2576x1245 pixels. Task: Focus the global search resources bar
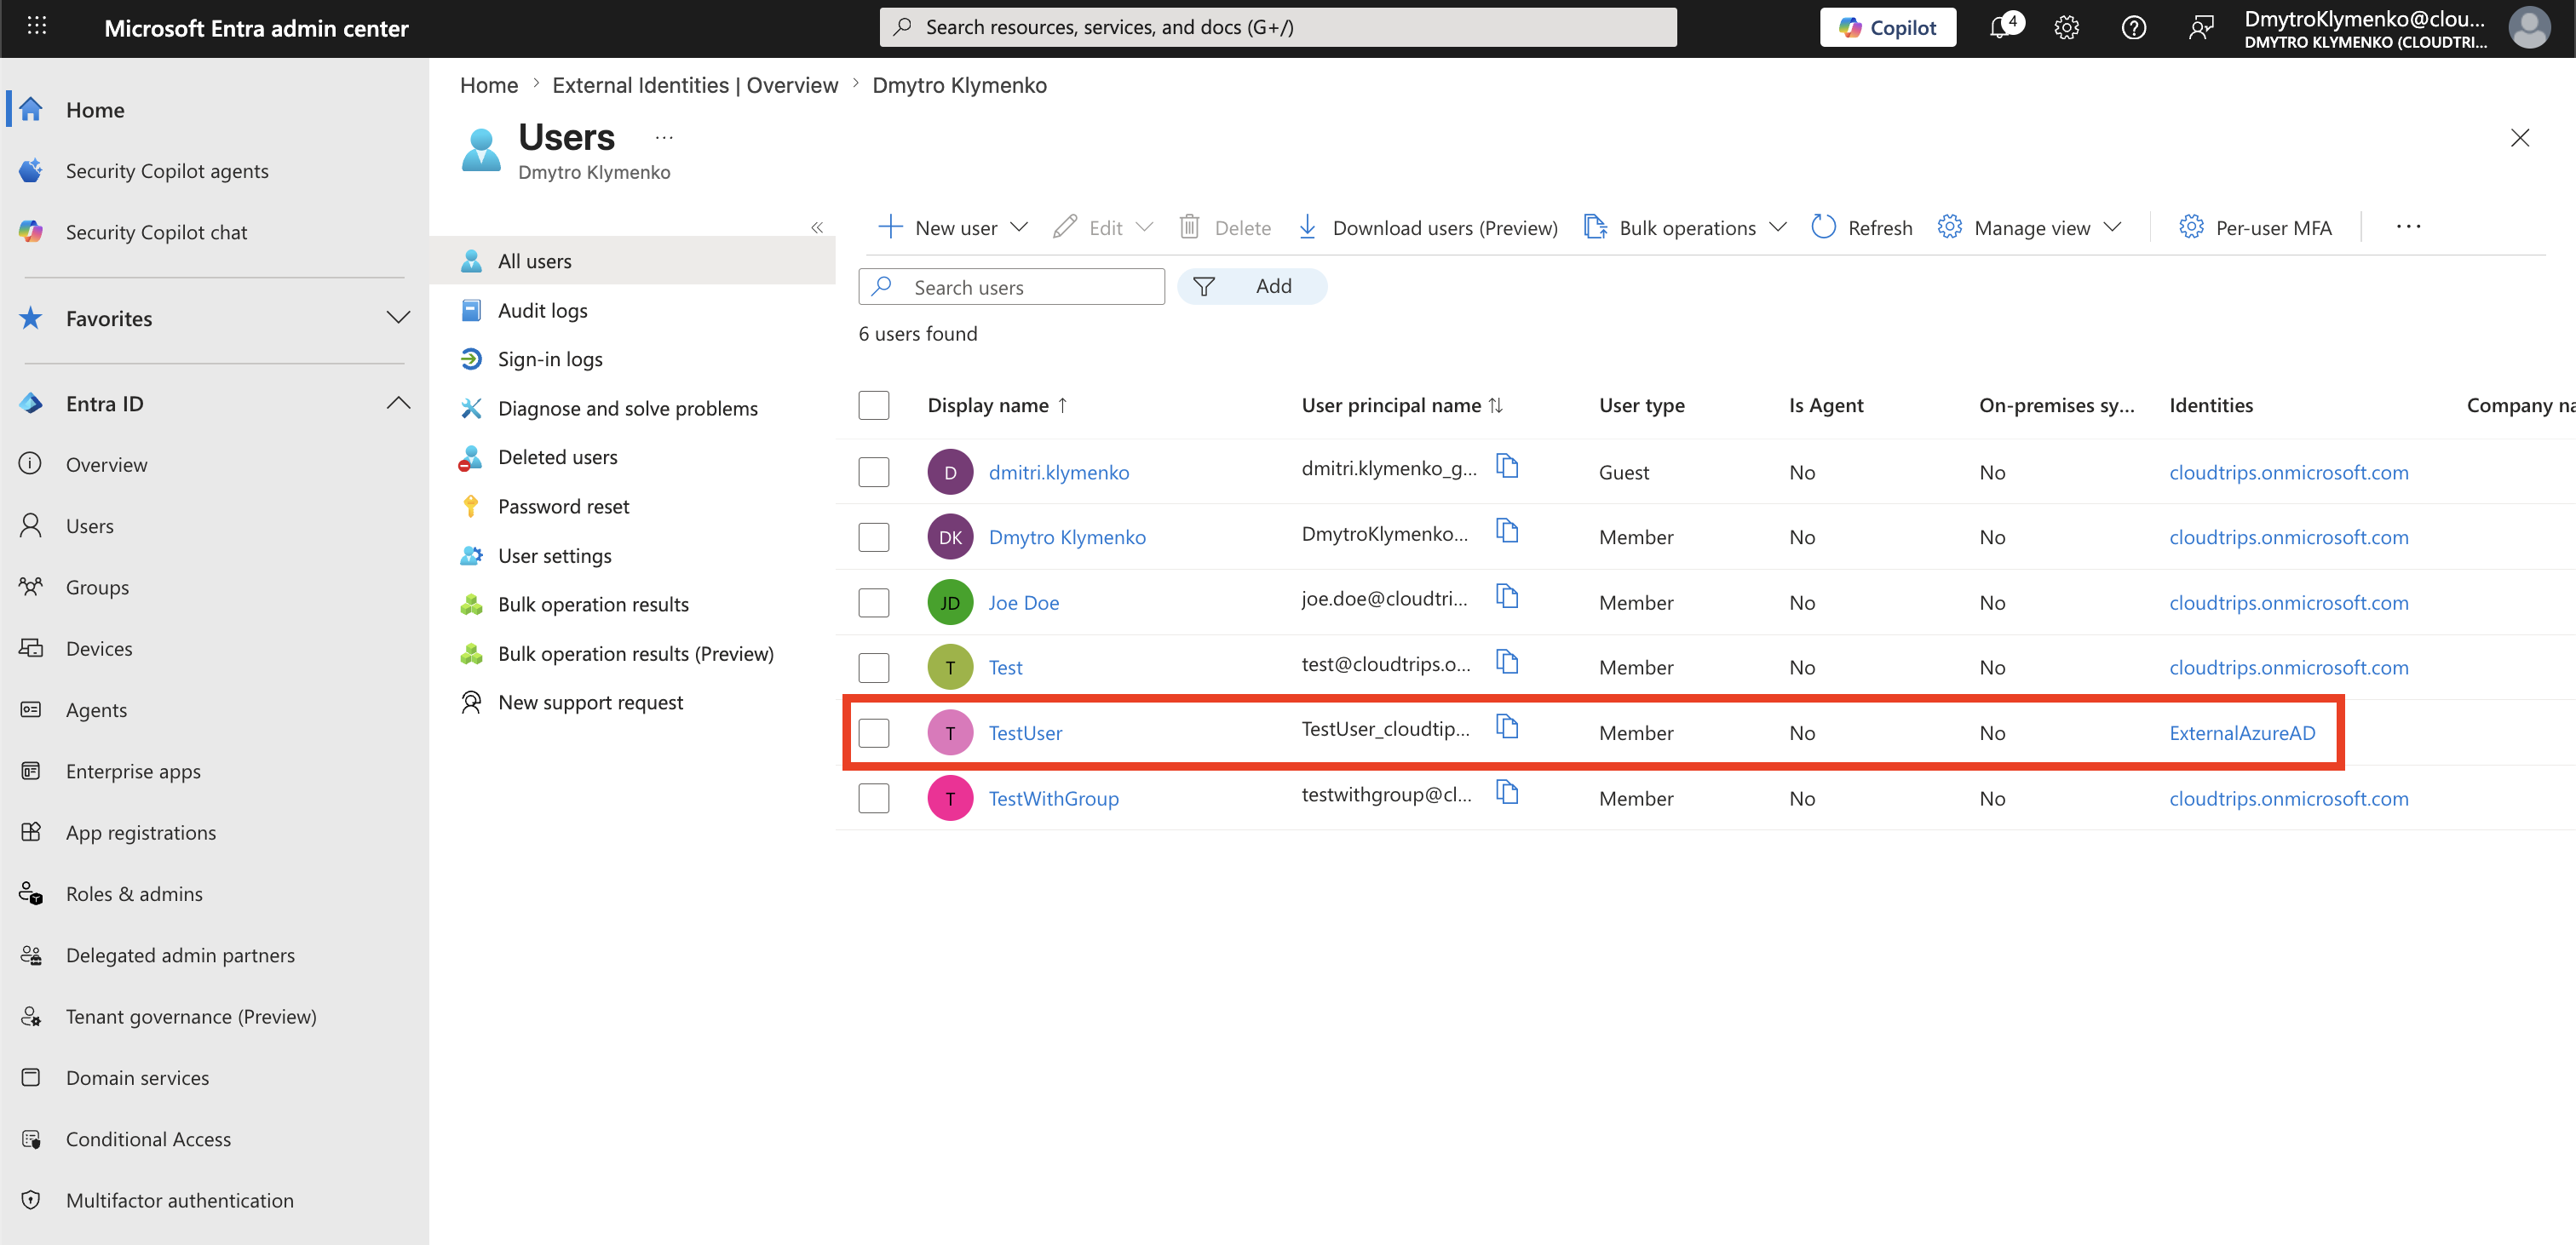pyautogui.click(x=1277, y=27)
